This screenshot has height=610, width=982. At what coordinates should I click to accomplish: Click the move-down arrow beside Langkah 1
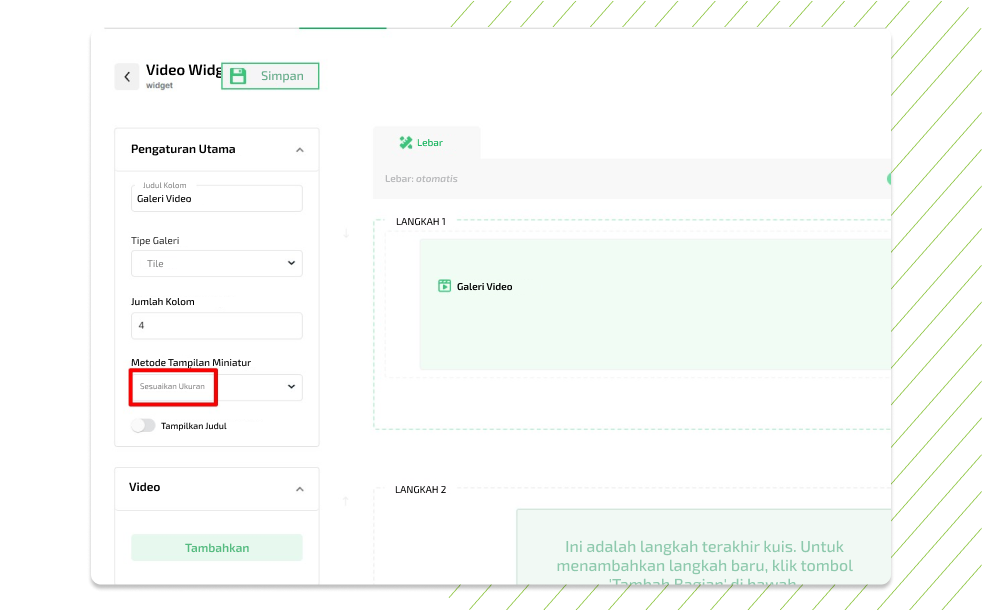pyautogui.click(x=346, y=233)
